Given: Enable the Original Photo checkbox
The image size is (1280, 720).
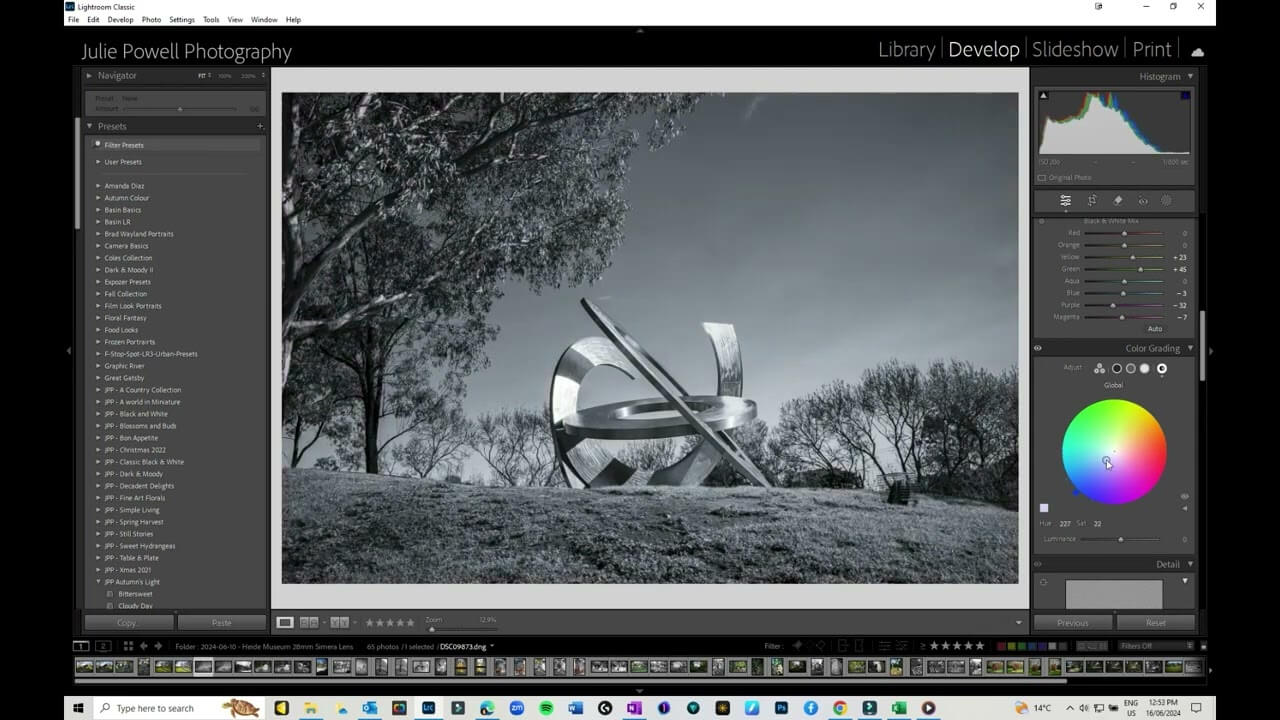Looking at the screenshot, I should [1042, 178].
